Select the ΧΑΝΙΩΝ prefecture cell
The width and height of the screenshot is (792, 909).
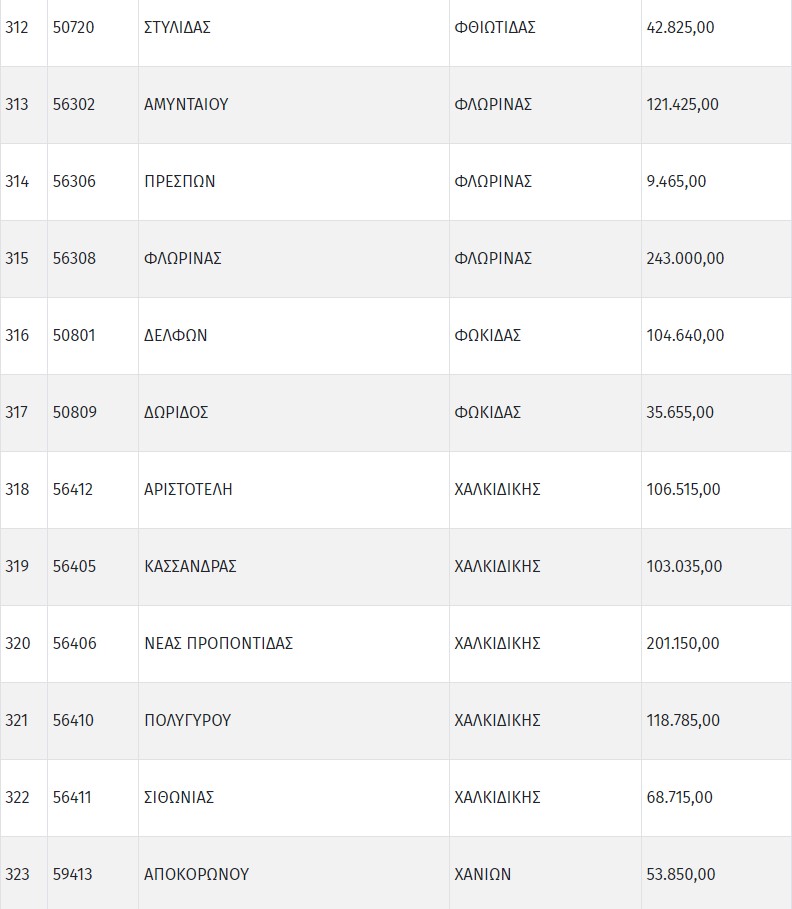482,874
